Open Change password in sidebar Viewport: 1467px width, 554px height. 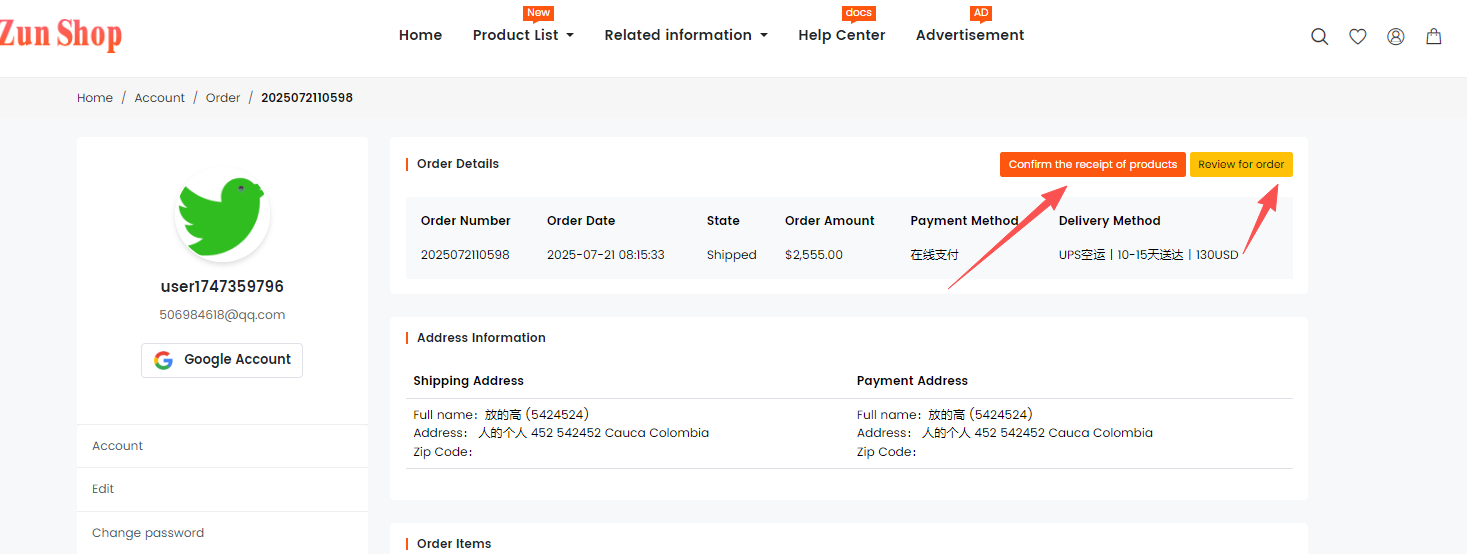coord(148,533)
